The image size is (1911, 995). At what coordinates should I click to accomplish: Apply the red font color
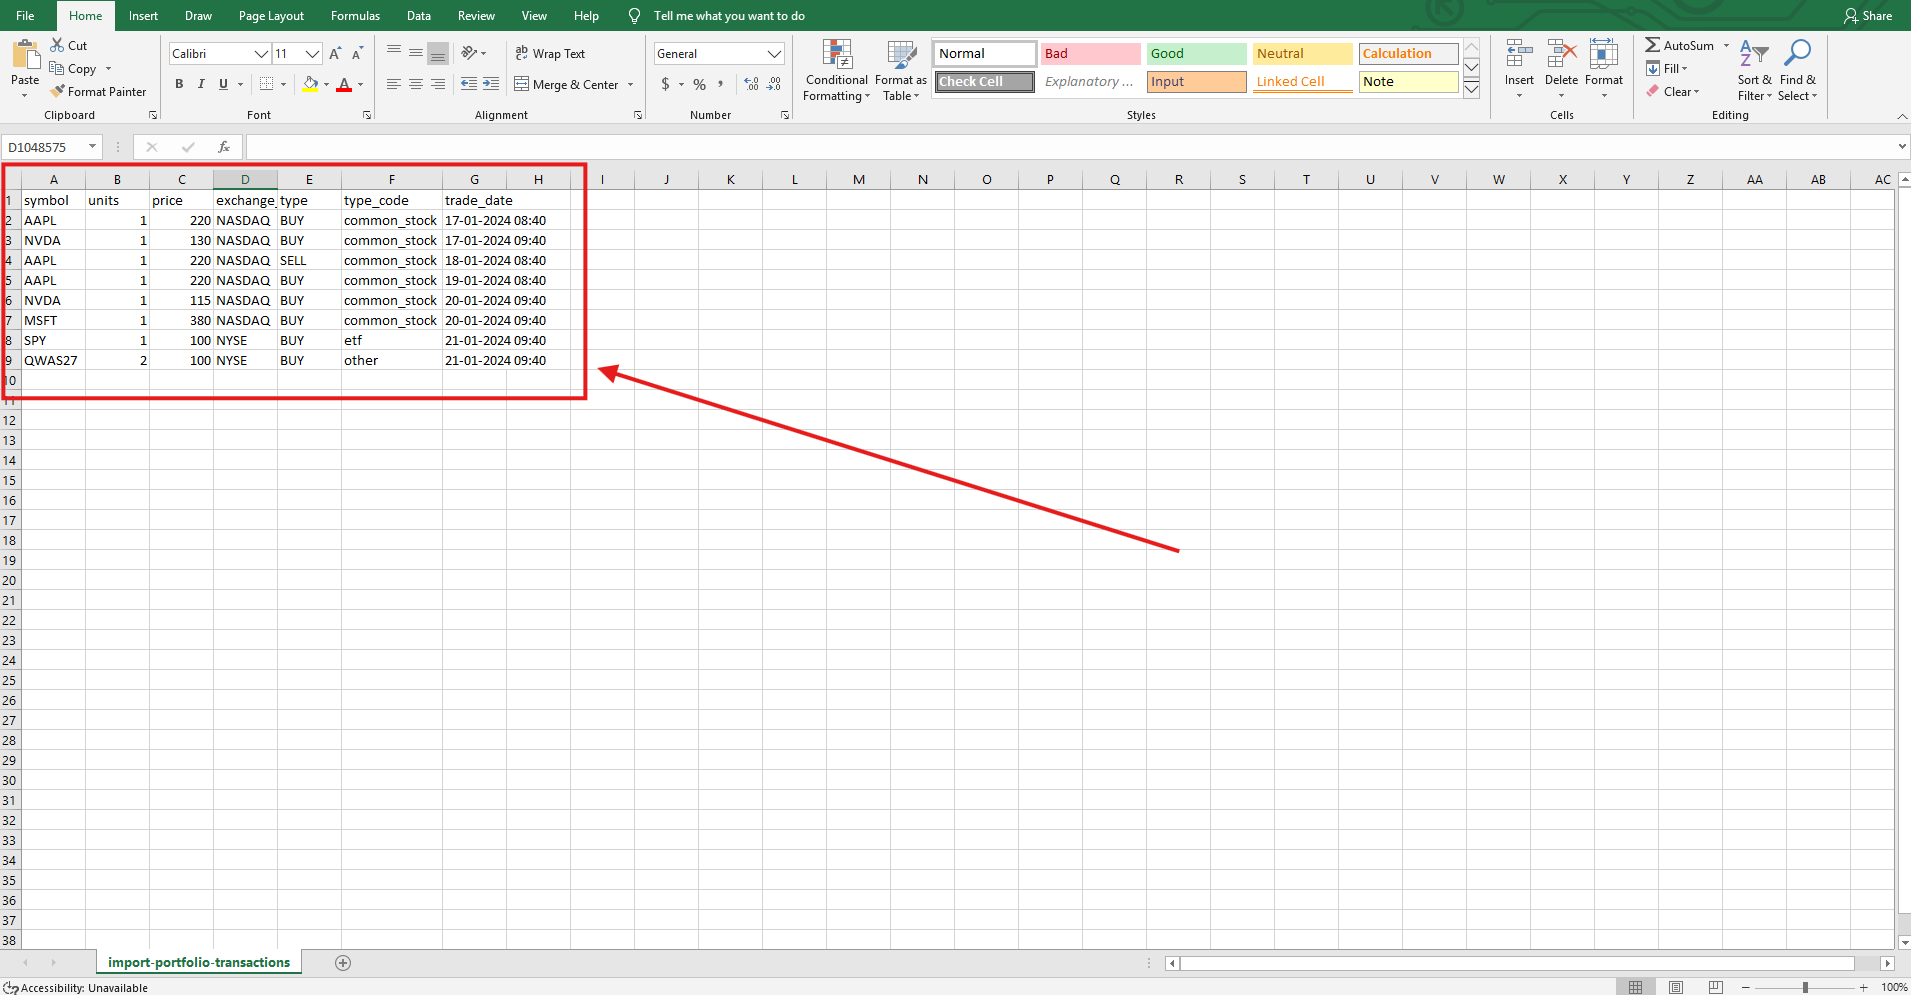pyautogui.click(x=344, y=84)
